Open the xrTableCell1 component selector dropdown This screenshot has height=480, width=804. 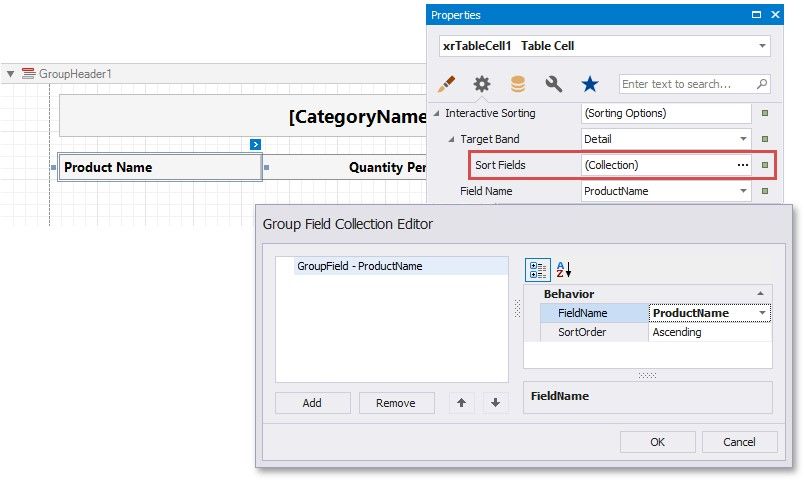762,46
